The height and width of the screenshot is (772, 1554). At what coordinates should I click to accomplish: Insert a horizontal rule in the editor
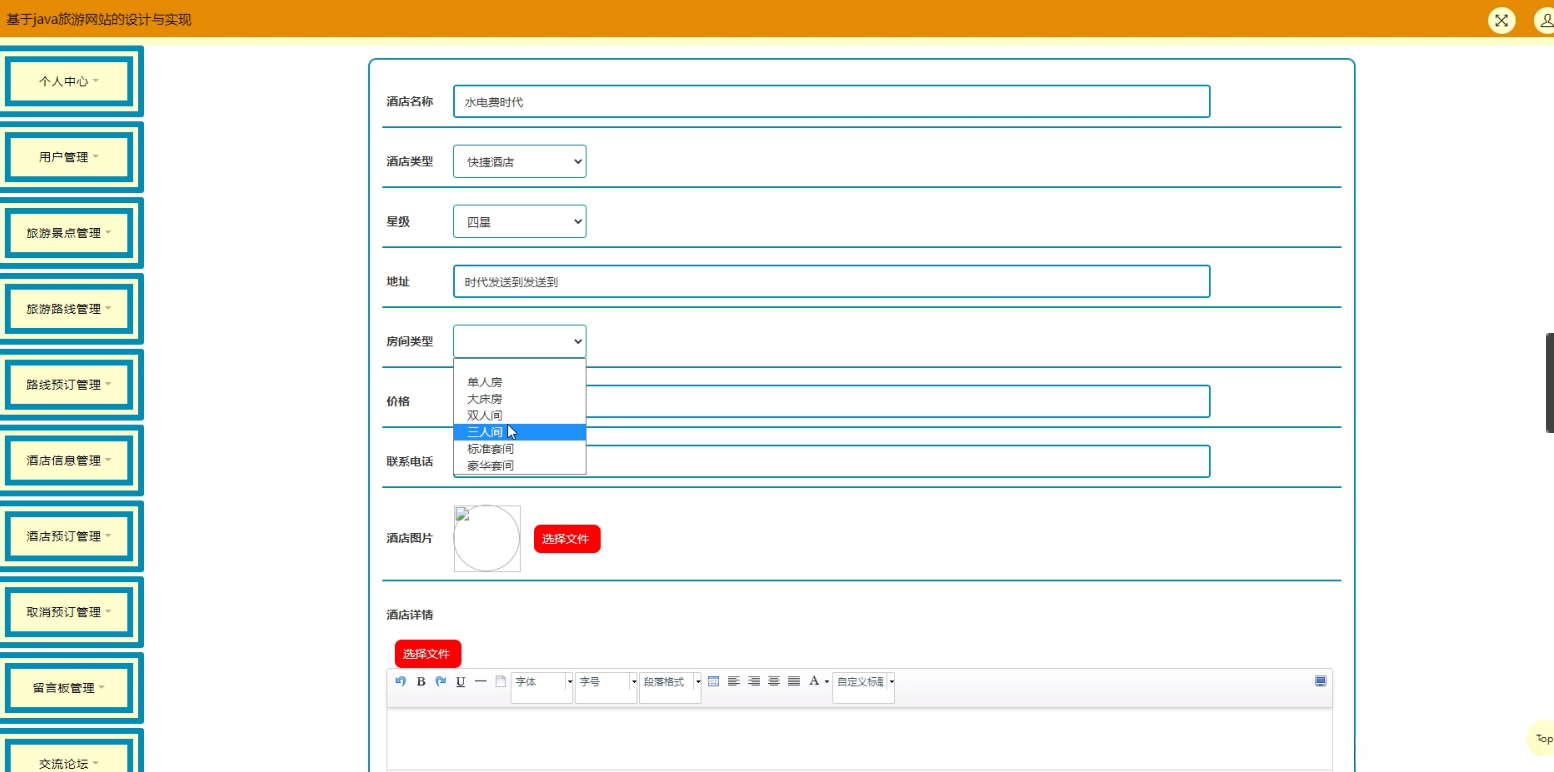(x=481, y=681)
